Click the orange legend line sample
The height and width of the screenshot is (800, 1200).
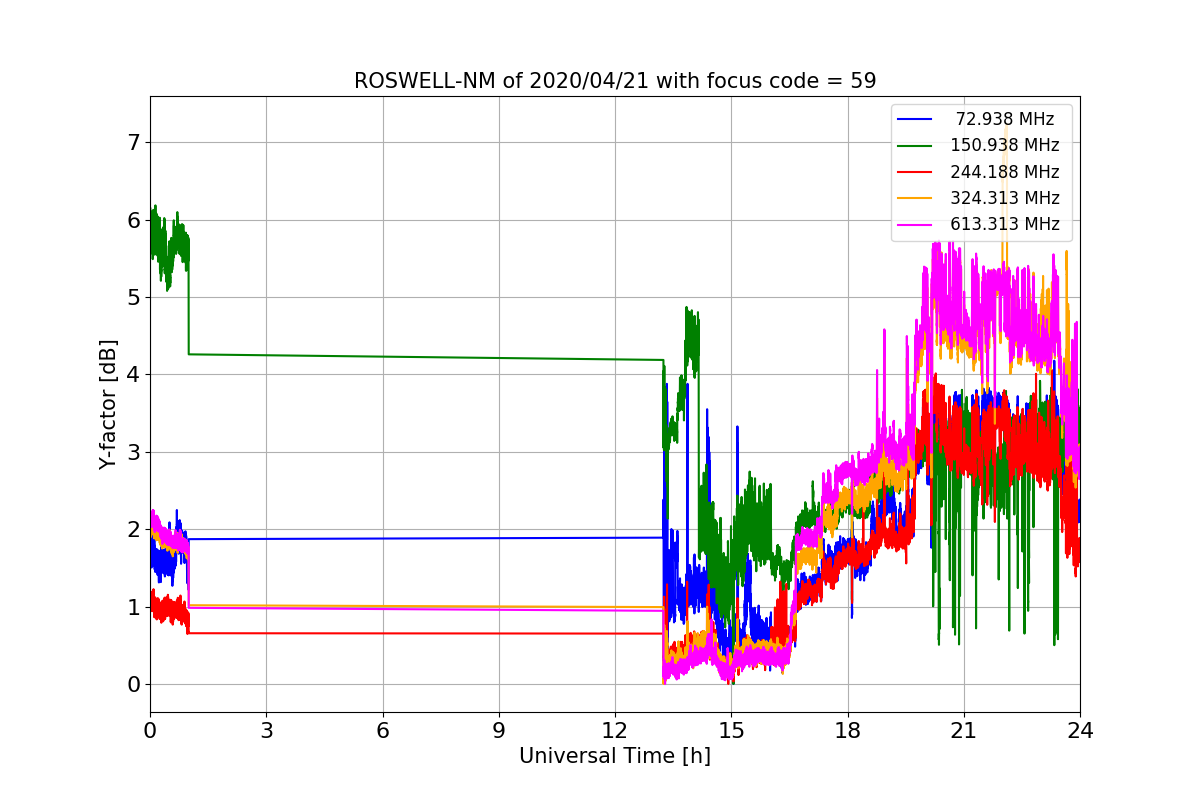pos(915,198)
